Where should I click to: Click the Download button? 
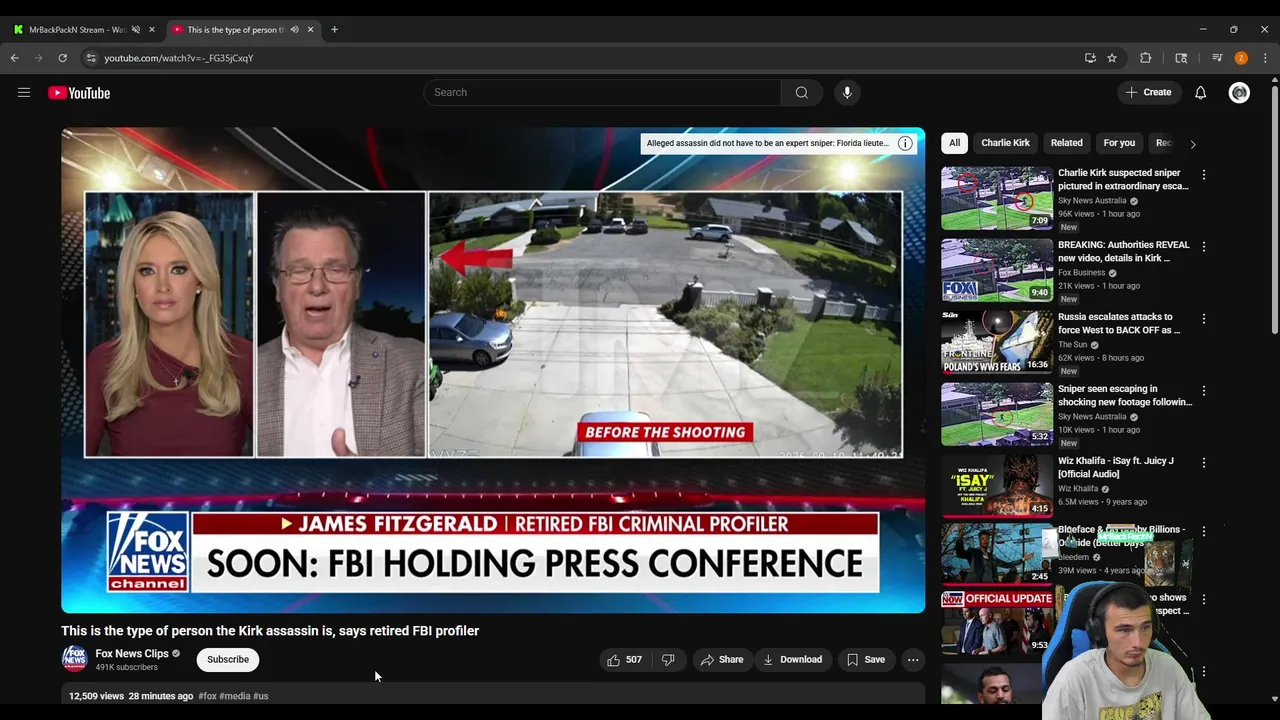(x=793, y=659)
